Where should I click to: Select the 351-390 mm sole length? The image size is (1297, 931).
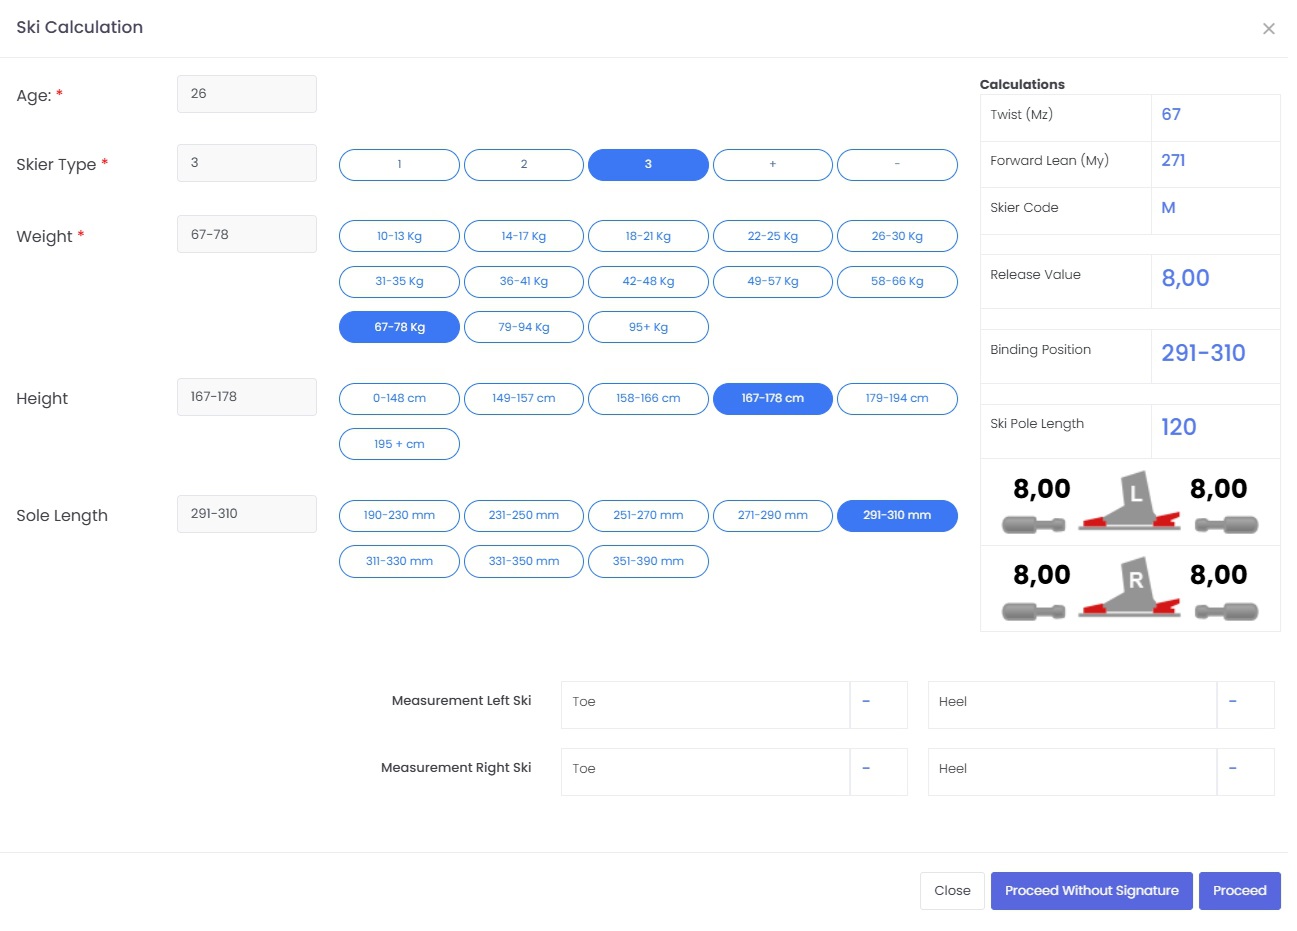point(648,562)
